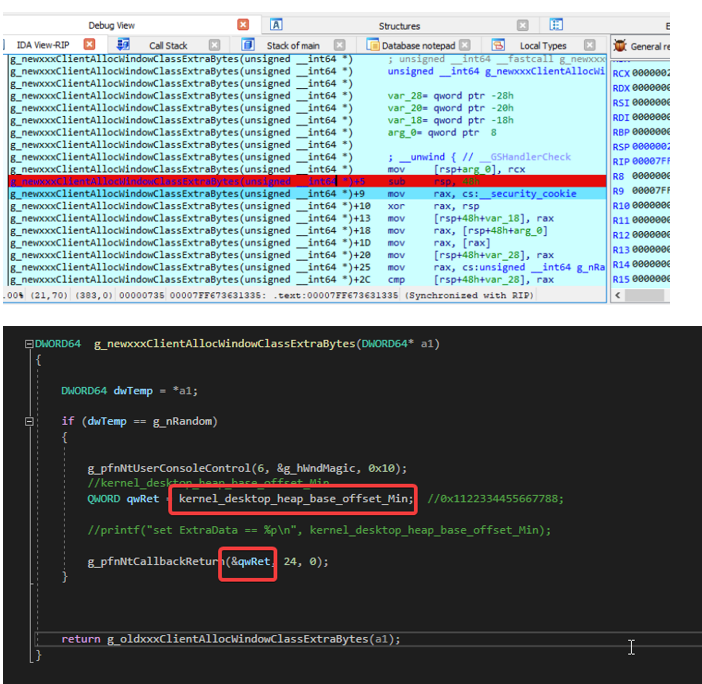Screen dimensions: 702x684
Task: Collapse the if dwTemp block
Action: [29, 421]
